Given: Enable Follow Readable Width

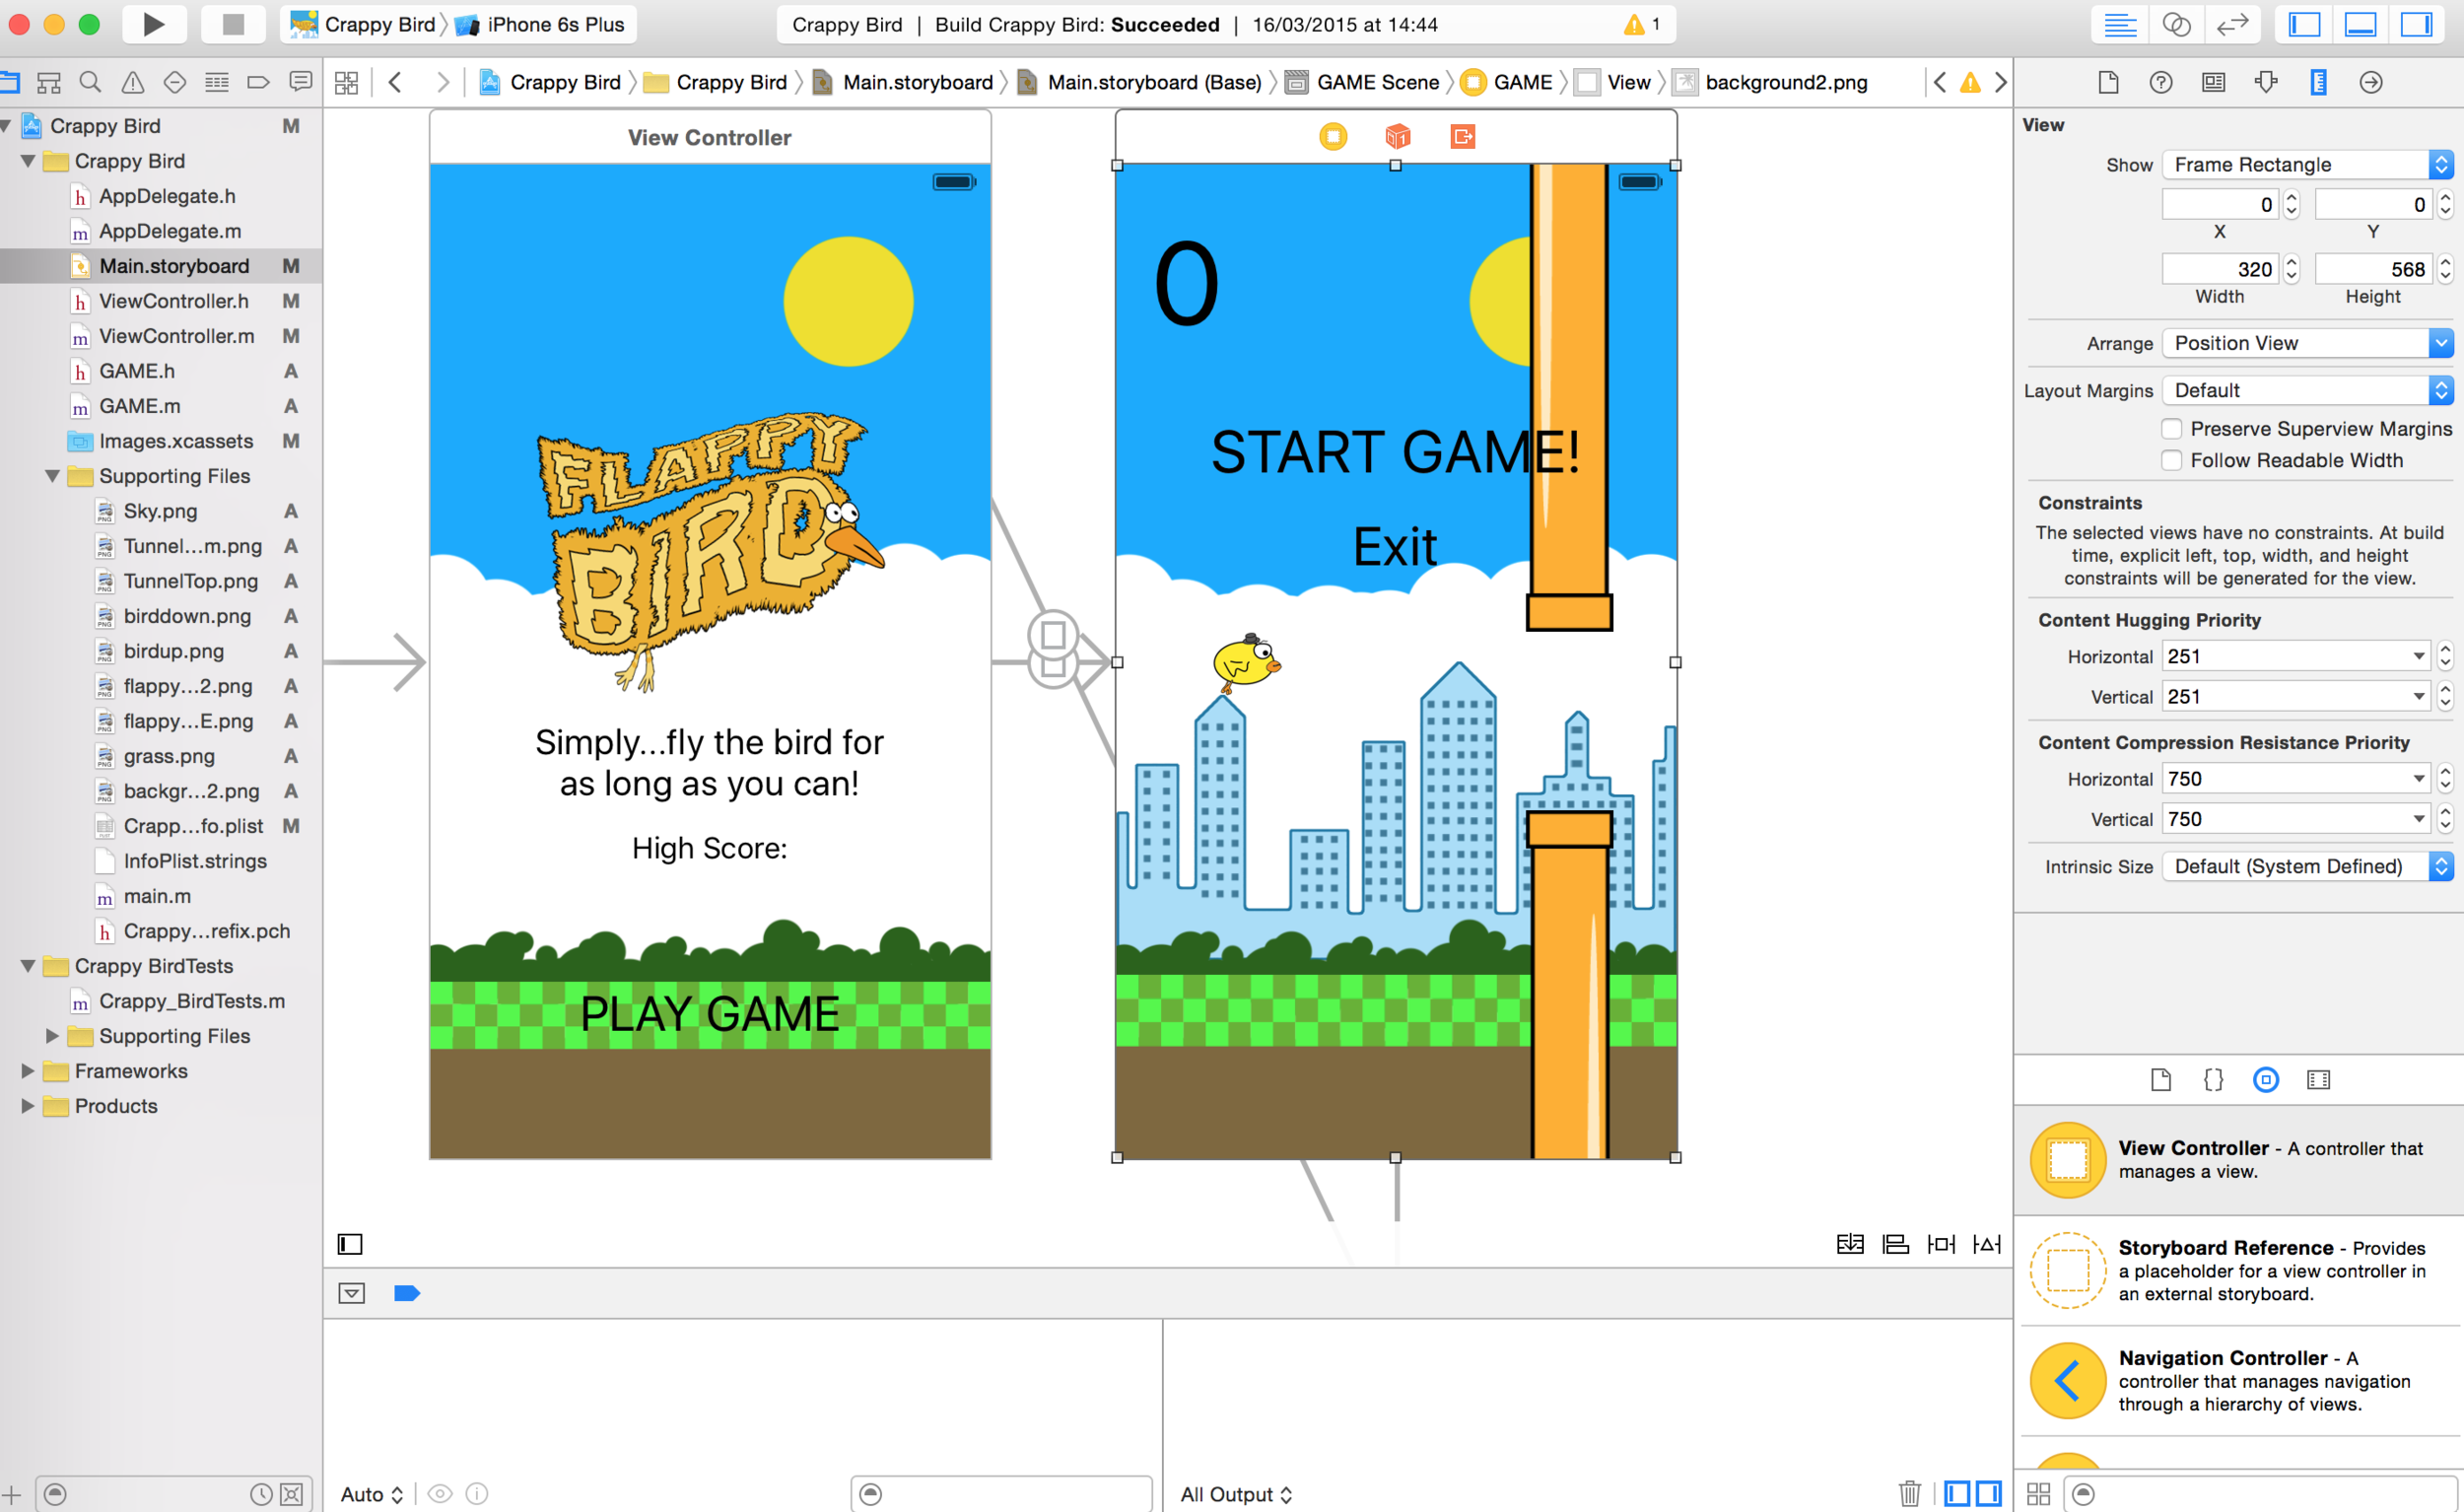Looking at the screenshot, I should point(2171,460).
